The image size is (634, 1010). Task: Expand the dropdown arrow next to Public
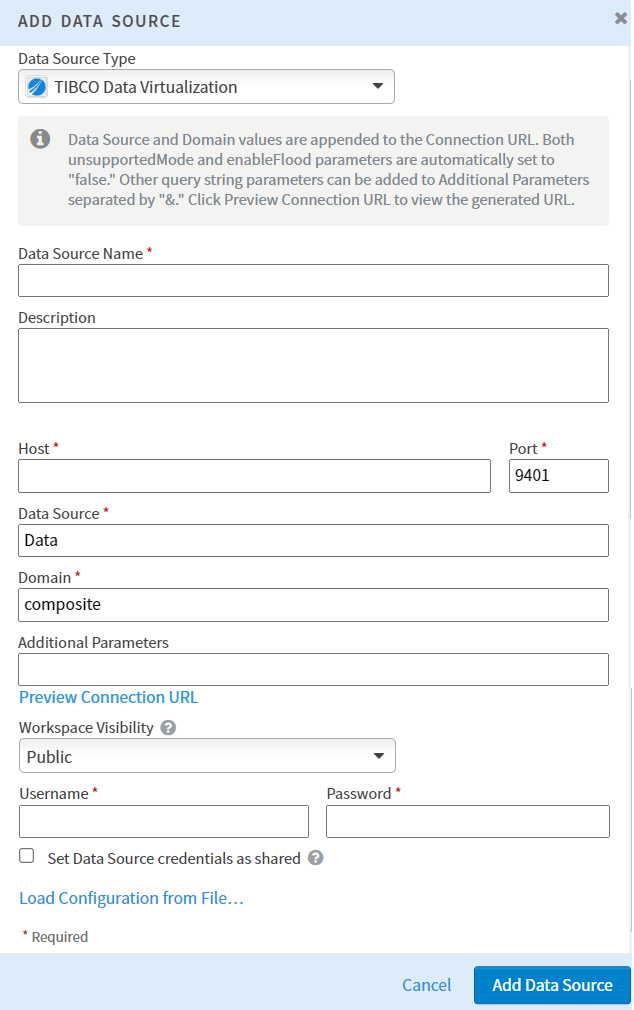378,755
